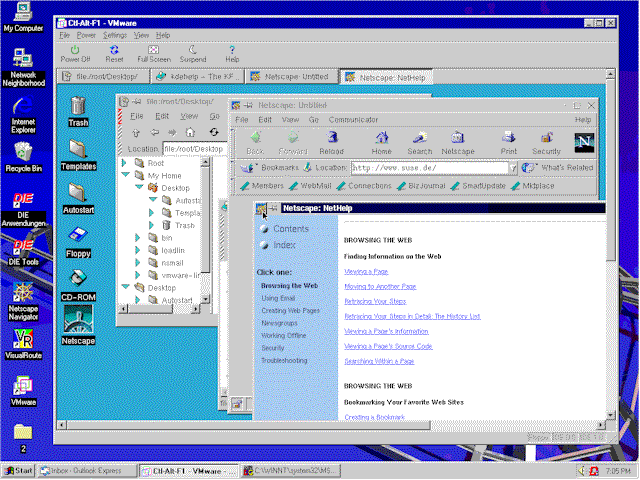The width and height of the screenshot is (640, 480).
Task: Launch Netscape from the KDE desktop icon
Action: pos(78,325)
